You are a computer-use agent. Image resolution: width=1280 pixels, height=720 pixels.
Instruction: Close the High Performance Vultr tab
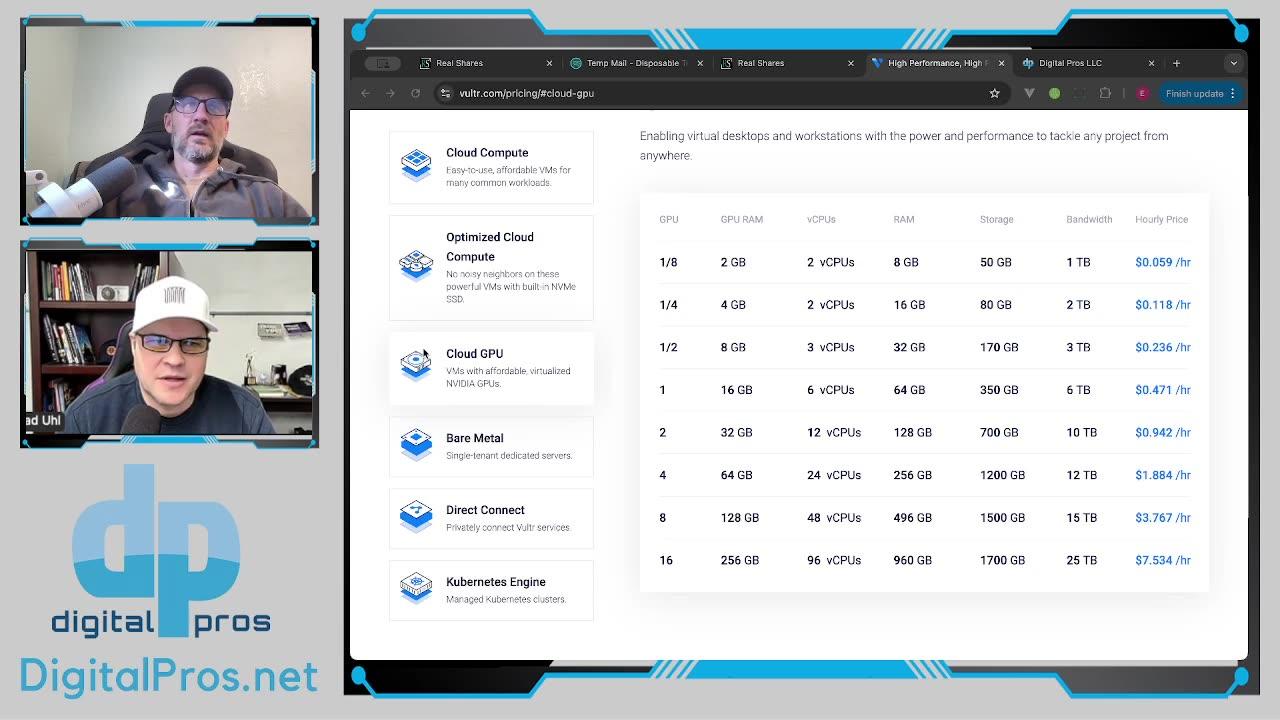click(x=1001, y=63)
